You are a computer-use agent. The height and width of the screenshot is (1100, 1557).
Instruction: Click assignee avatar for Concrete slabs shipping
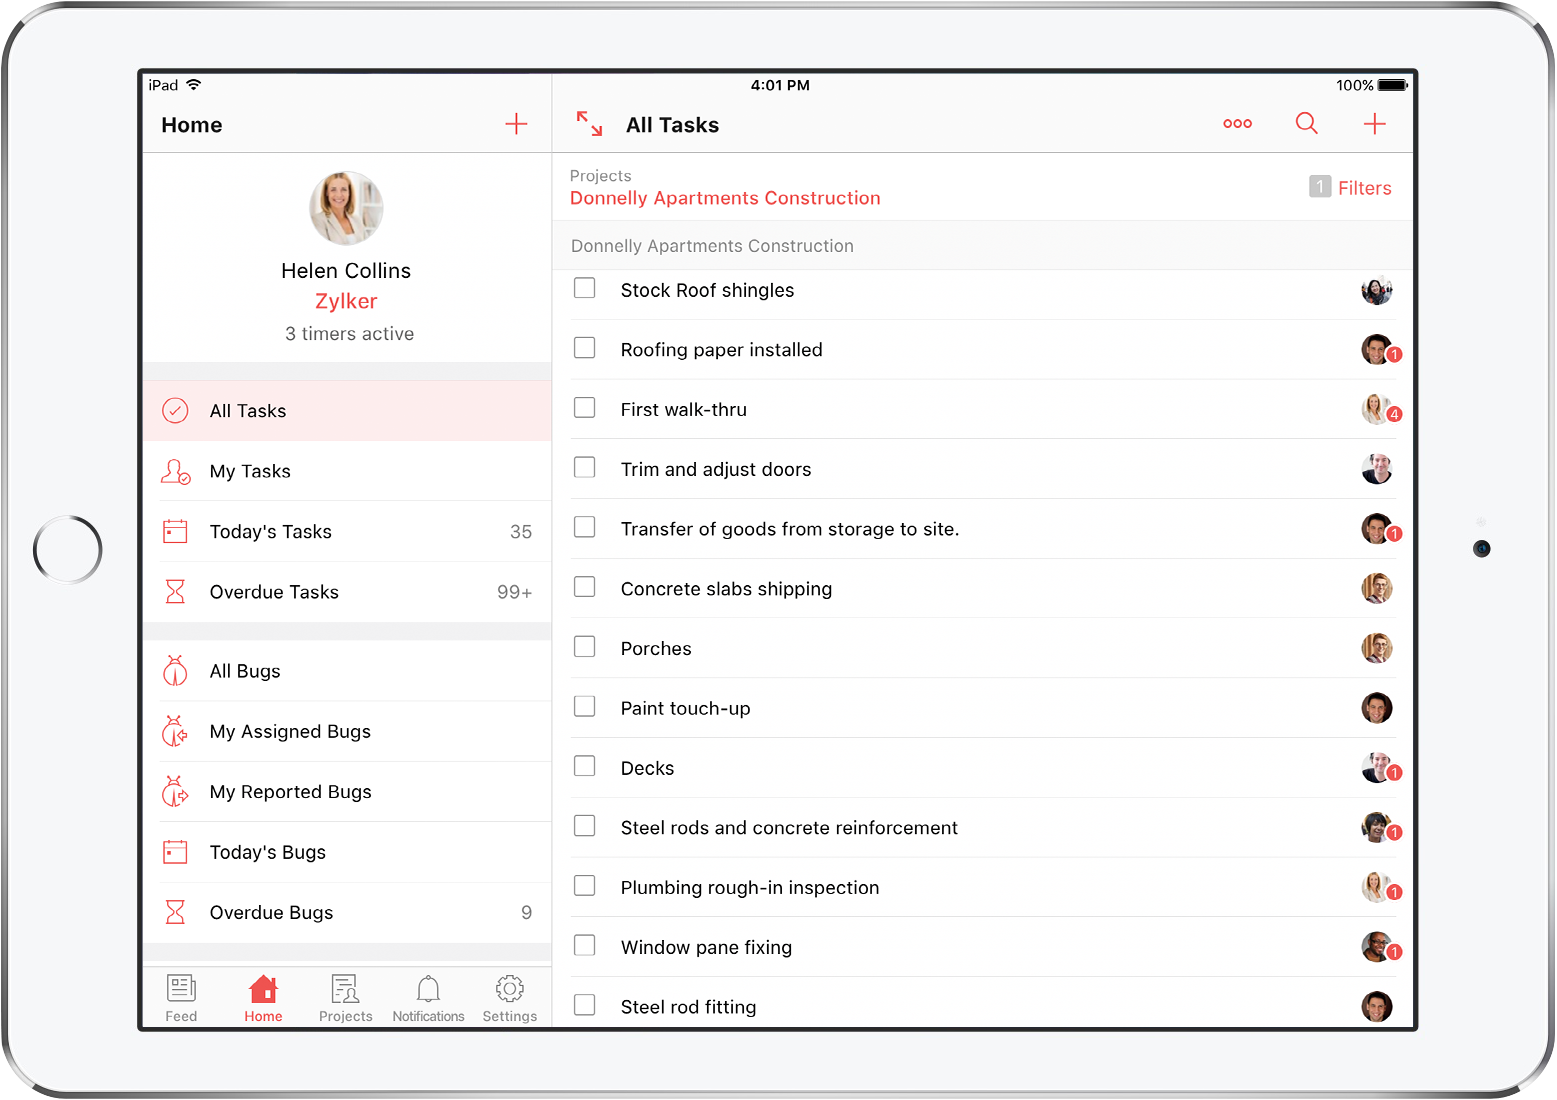click(x=1377, y=588)
